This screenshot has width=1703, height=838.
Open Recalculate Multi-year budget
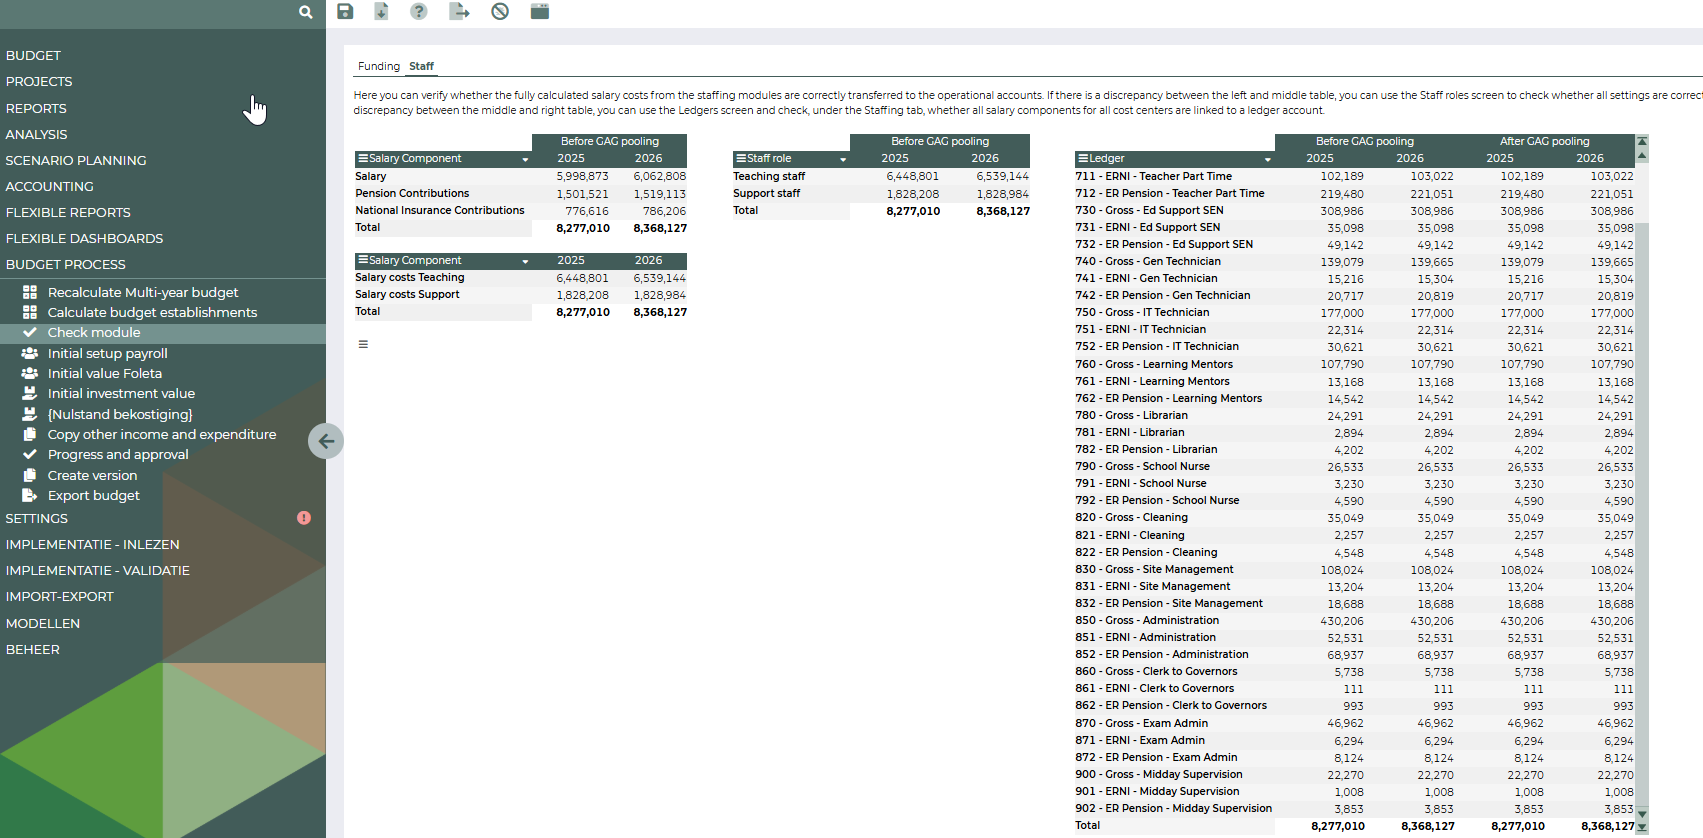[x=143, y=292]
